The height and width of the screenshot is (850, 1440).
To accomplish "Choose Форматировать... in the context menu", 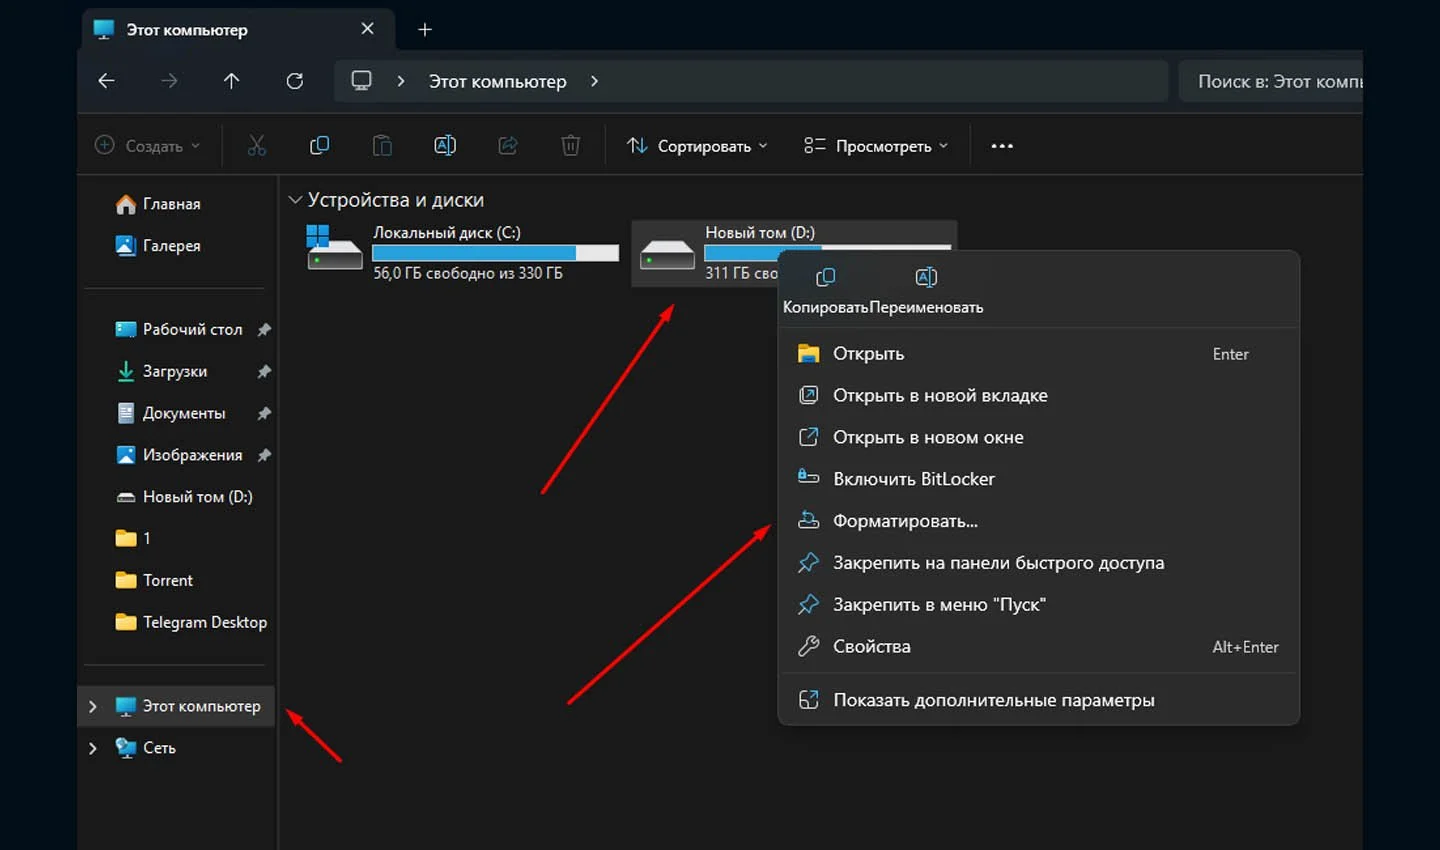I will tap(1039, 521).
